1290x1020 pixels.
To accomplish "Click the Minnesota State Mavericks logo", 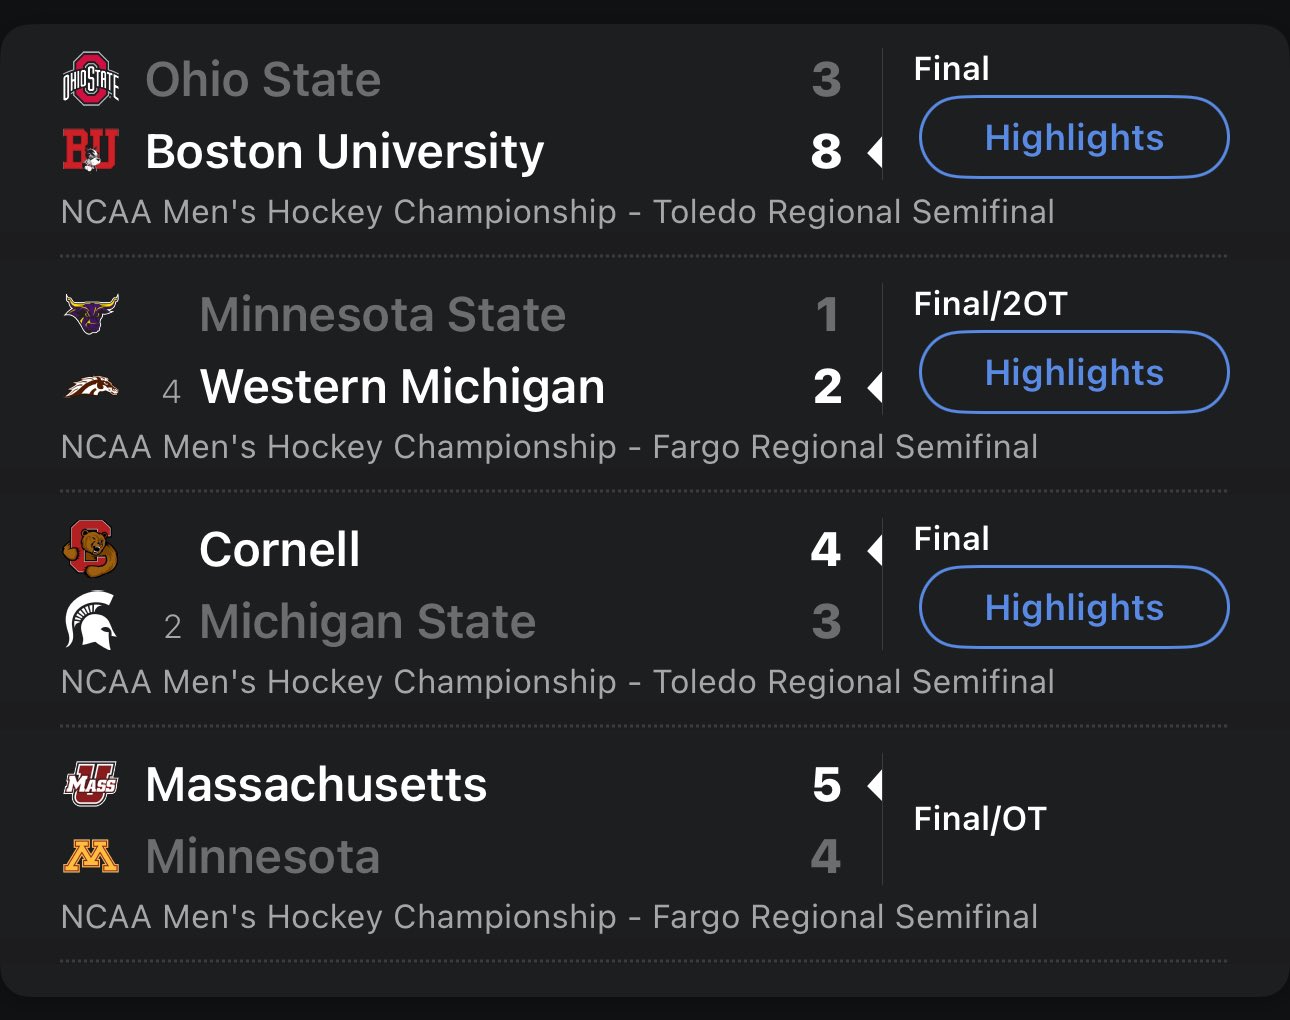I will (x=91, y=314).
